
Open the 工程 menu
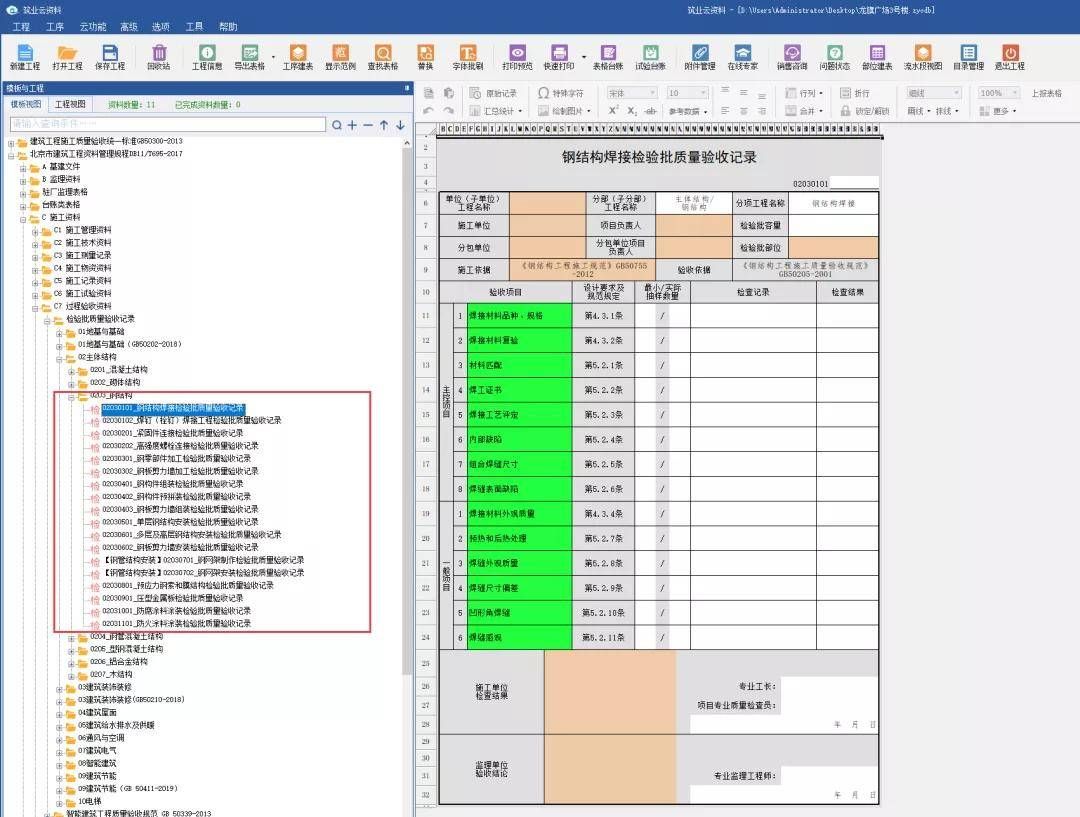(x=21, y=26)
